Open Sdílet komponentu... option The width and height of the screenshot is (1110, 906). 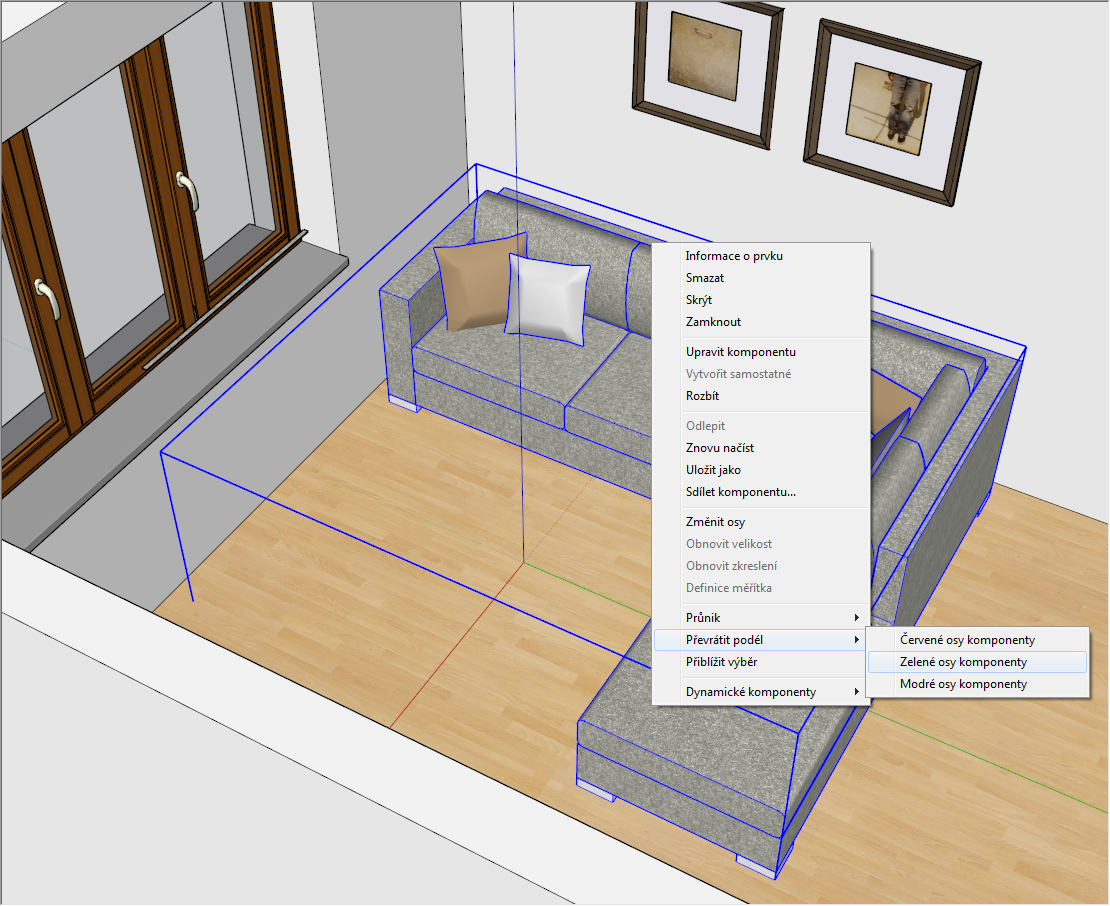click(x=740, y=492)
